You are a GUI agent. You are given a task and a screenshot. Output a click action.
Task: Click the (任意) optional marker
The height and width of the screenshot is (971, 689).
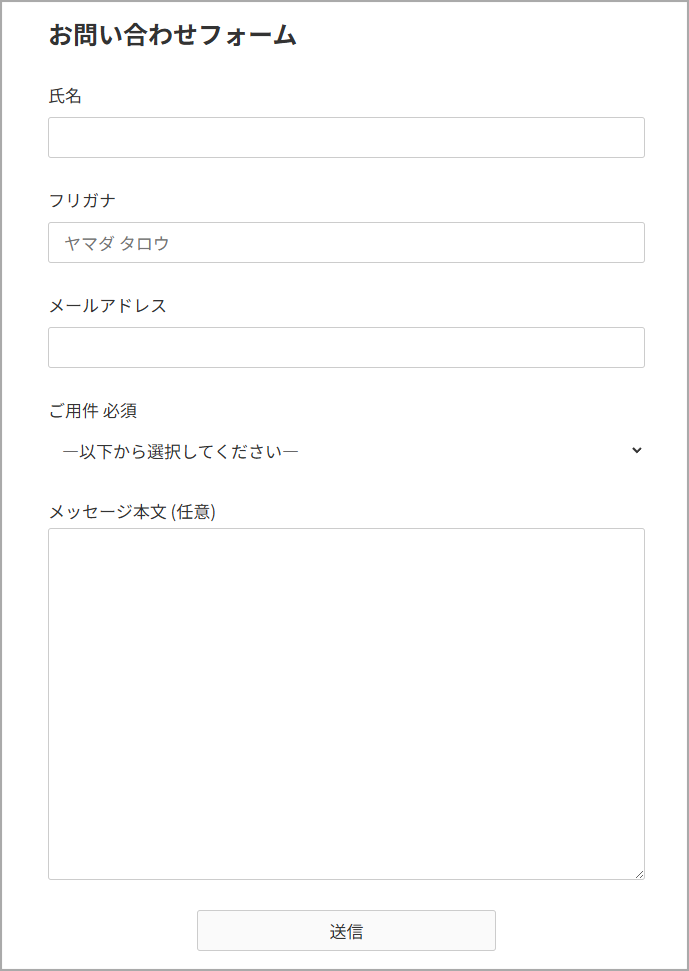tap(194, 512)
